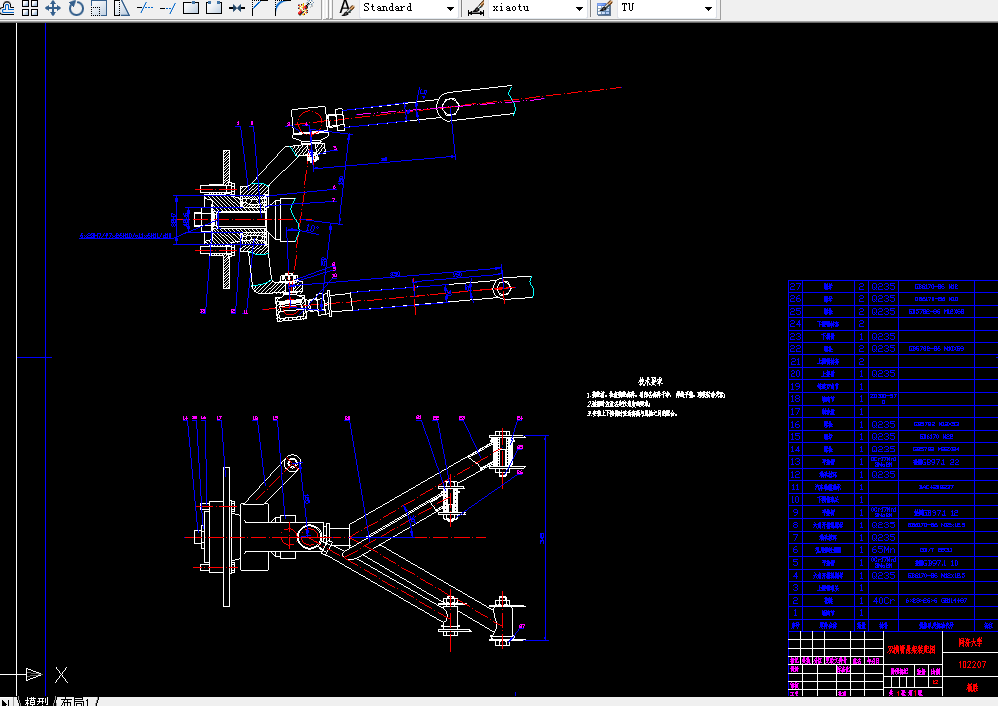Select the Extend tool
The height and width of the screenshot is (706, 998).
167,8
